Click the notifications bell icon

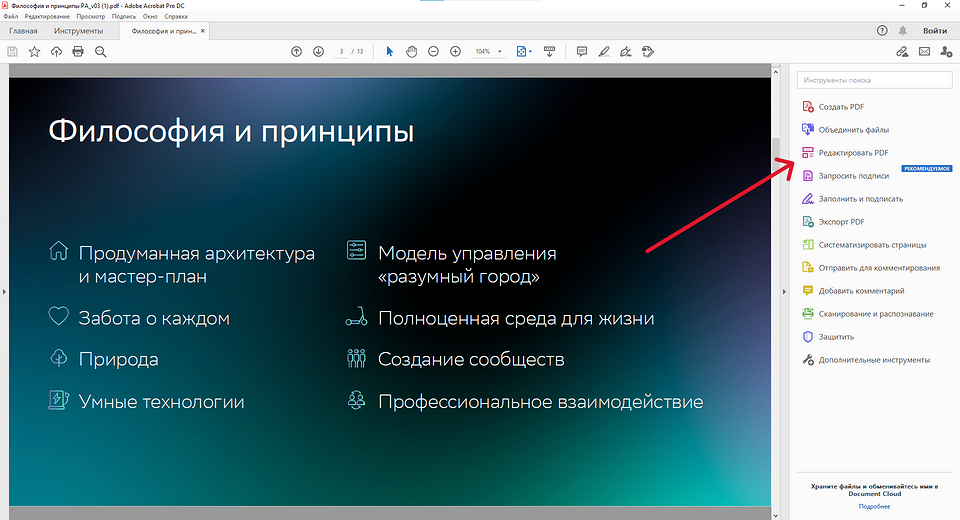click(904, 31)
